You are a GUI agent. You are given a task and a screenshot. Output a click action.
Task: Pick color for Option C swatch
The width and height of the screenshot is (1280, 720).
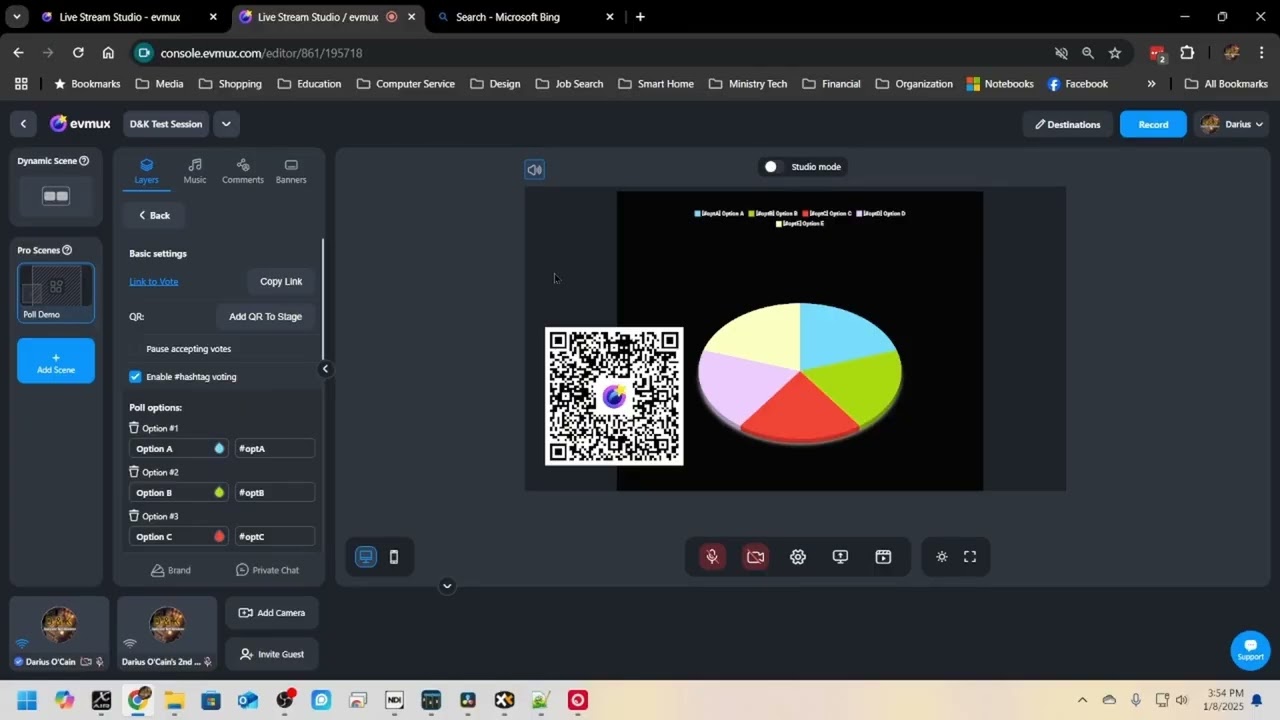(219, 537)
